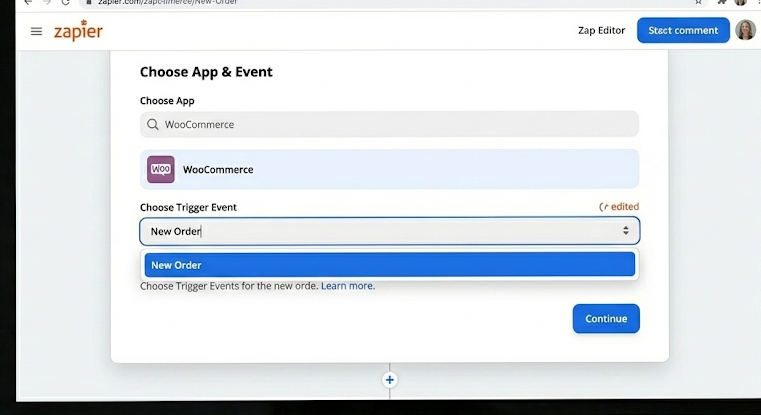Open the hamburger menu beside the Zapier logo
This screenshot has width=761, height=415.
tap(37, 31)
